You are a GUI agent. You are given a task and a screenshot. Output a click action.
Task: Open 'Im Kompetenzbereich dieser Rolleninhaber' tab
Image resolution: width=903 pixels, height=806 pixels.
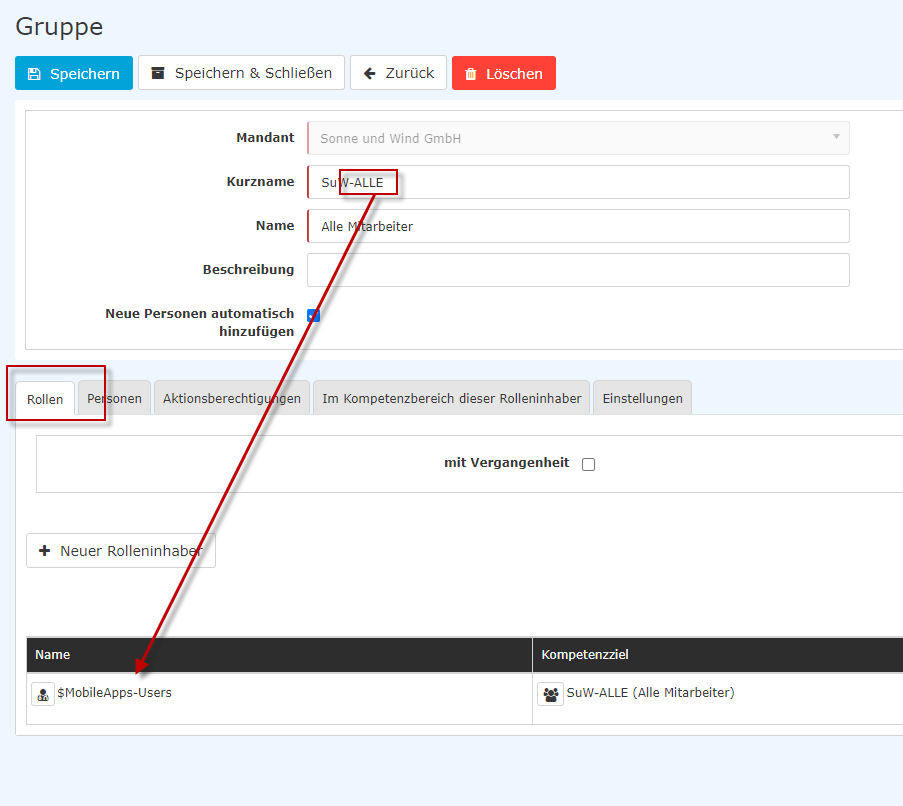click(451, 398)
